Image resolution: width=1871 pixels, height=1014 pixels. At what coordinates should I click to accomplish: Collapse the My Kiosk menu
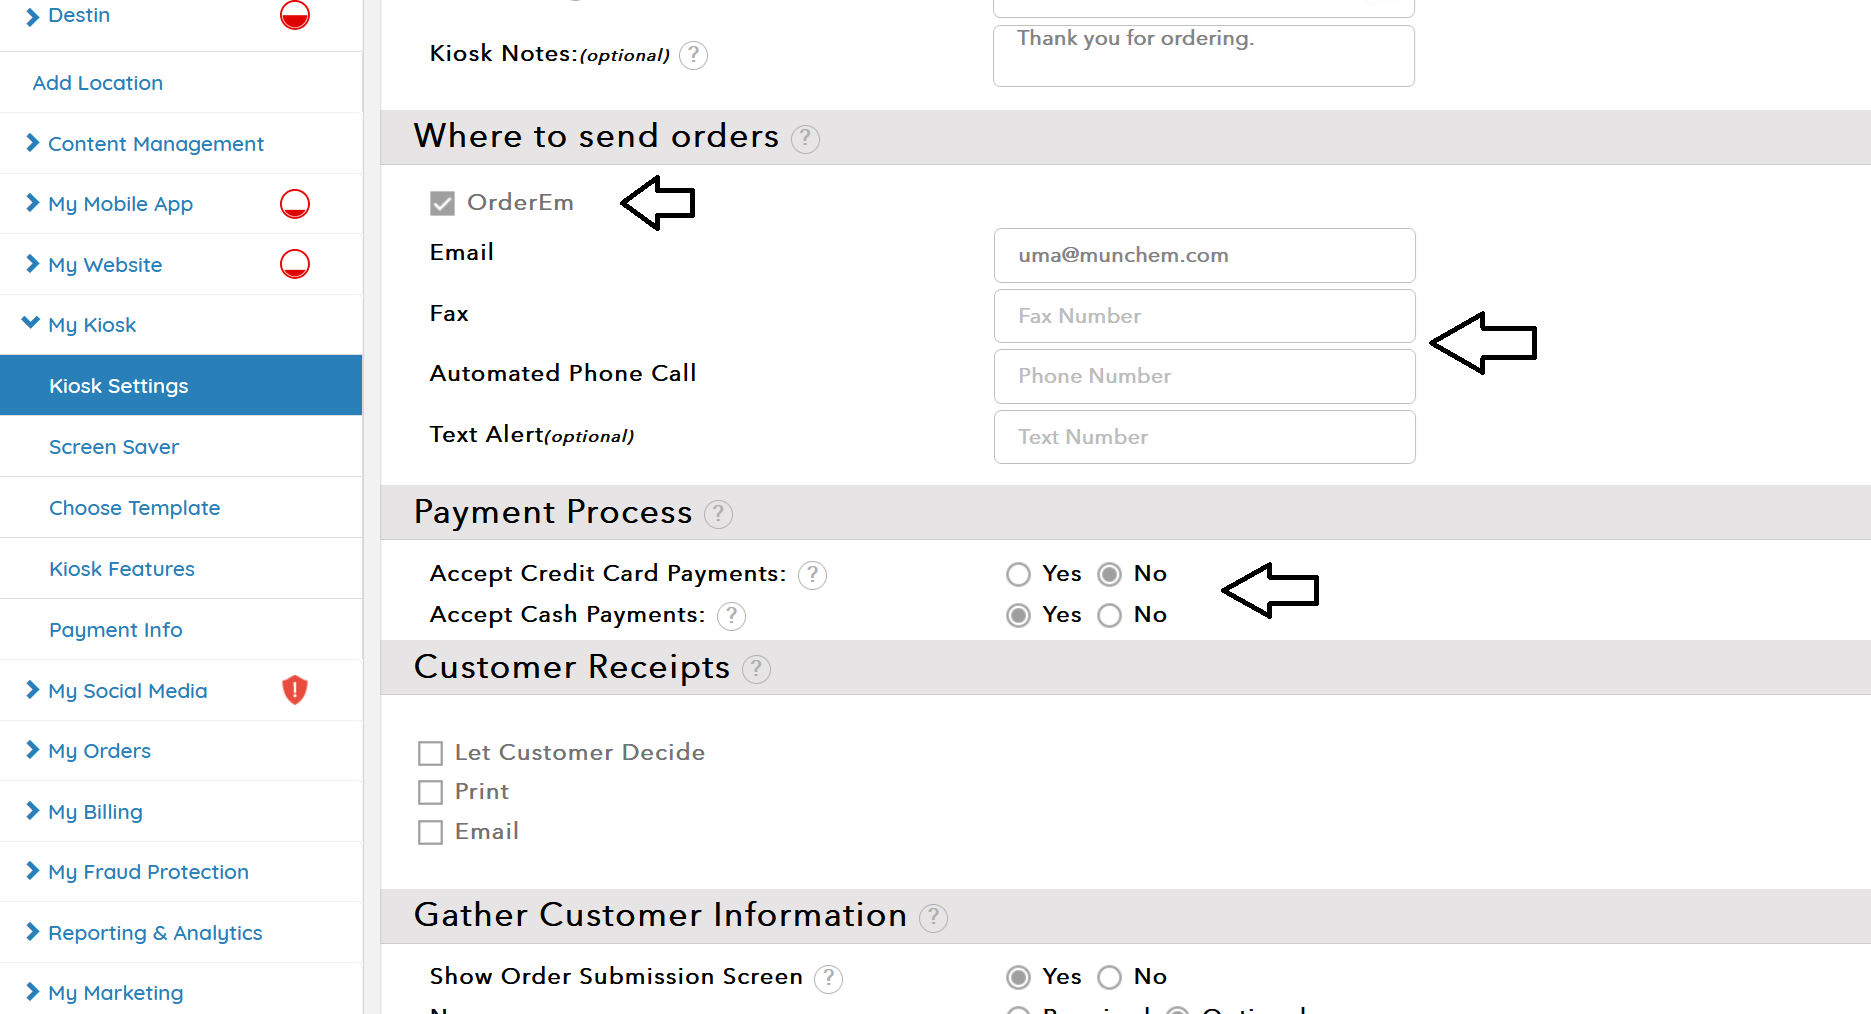pyautogui.click(x=91, y=325)
